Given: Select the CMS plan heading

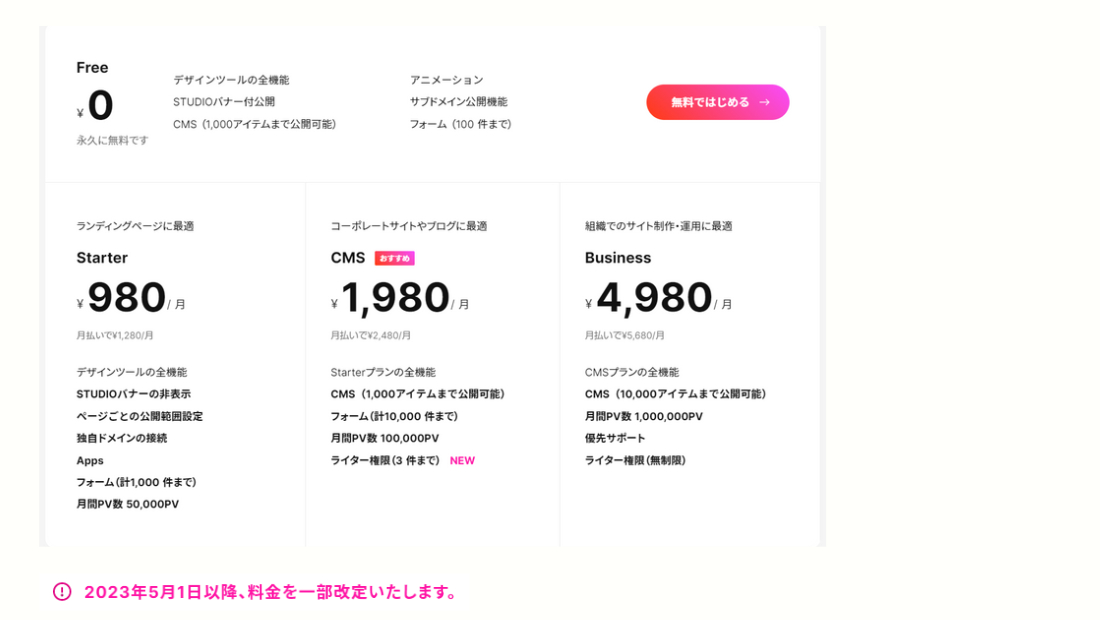Looking at the screenshot, I should tap(345, 257).
